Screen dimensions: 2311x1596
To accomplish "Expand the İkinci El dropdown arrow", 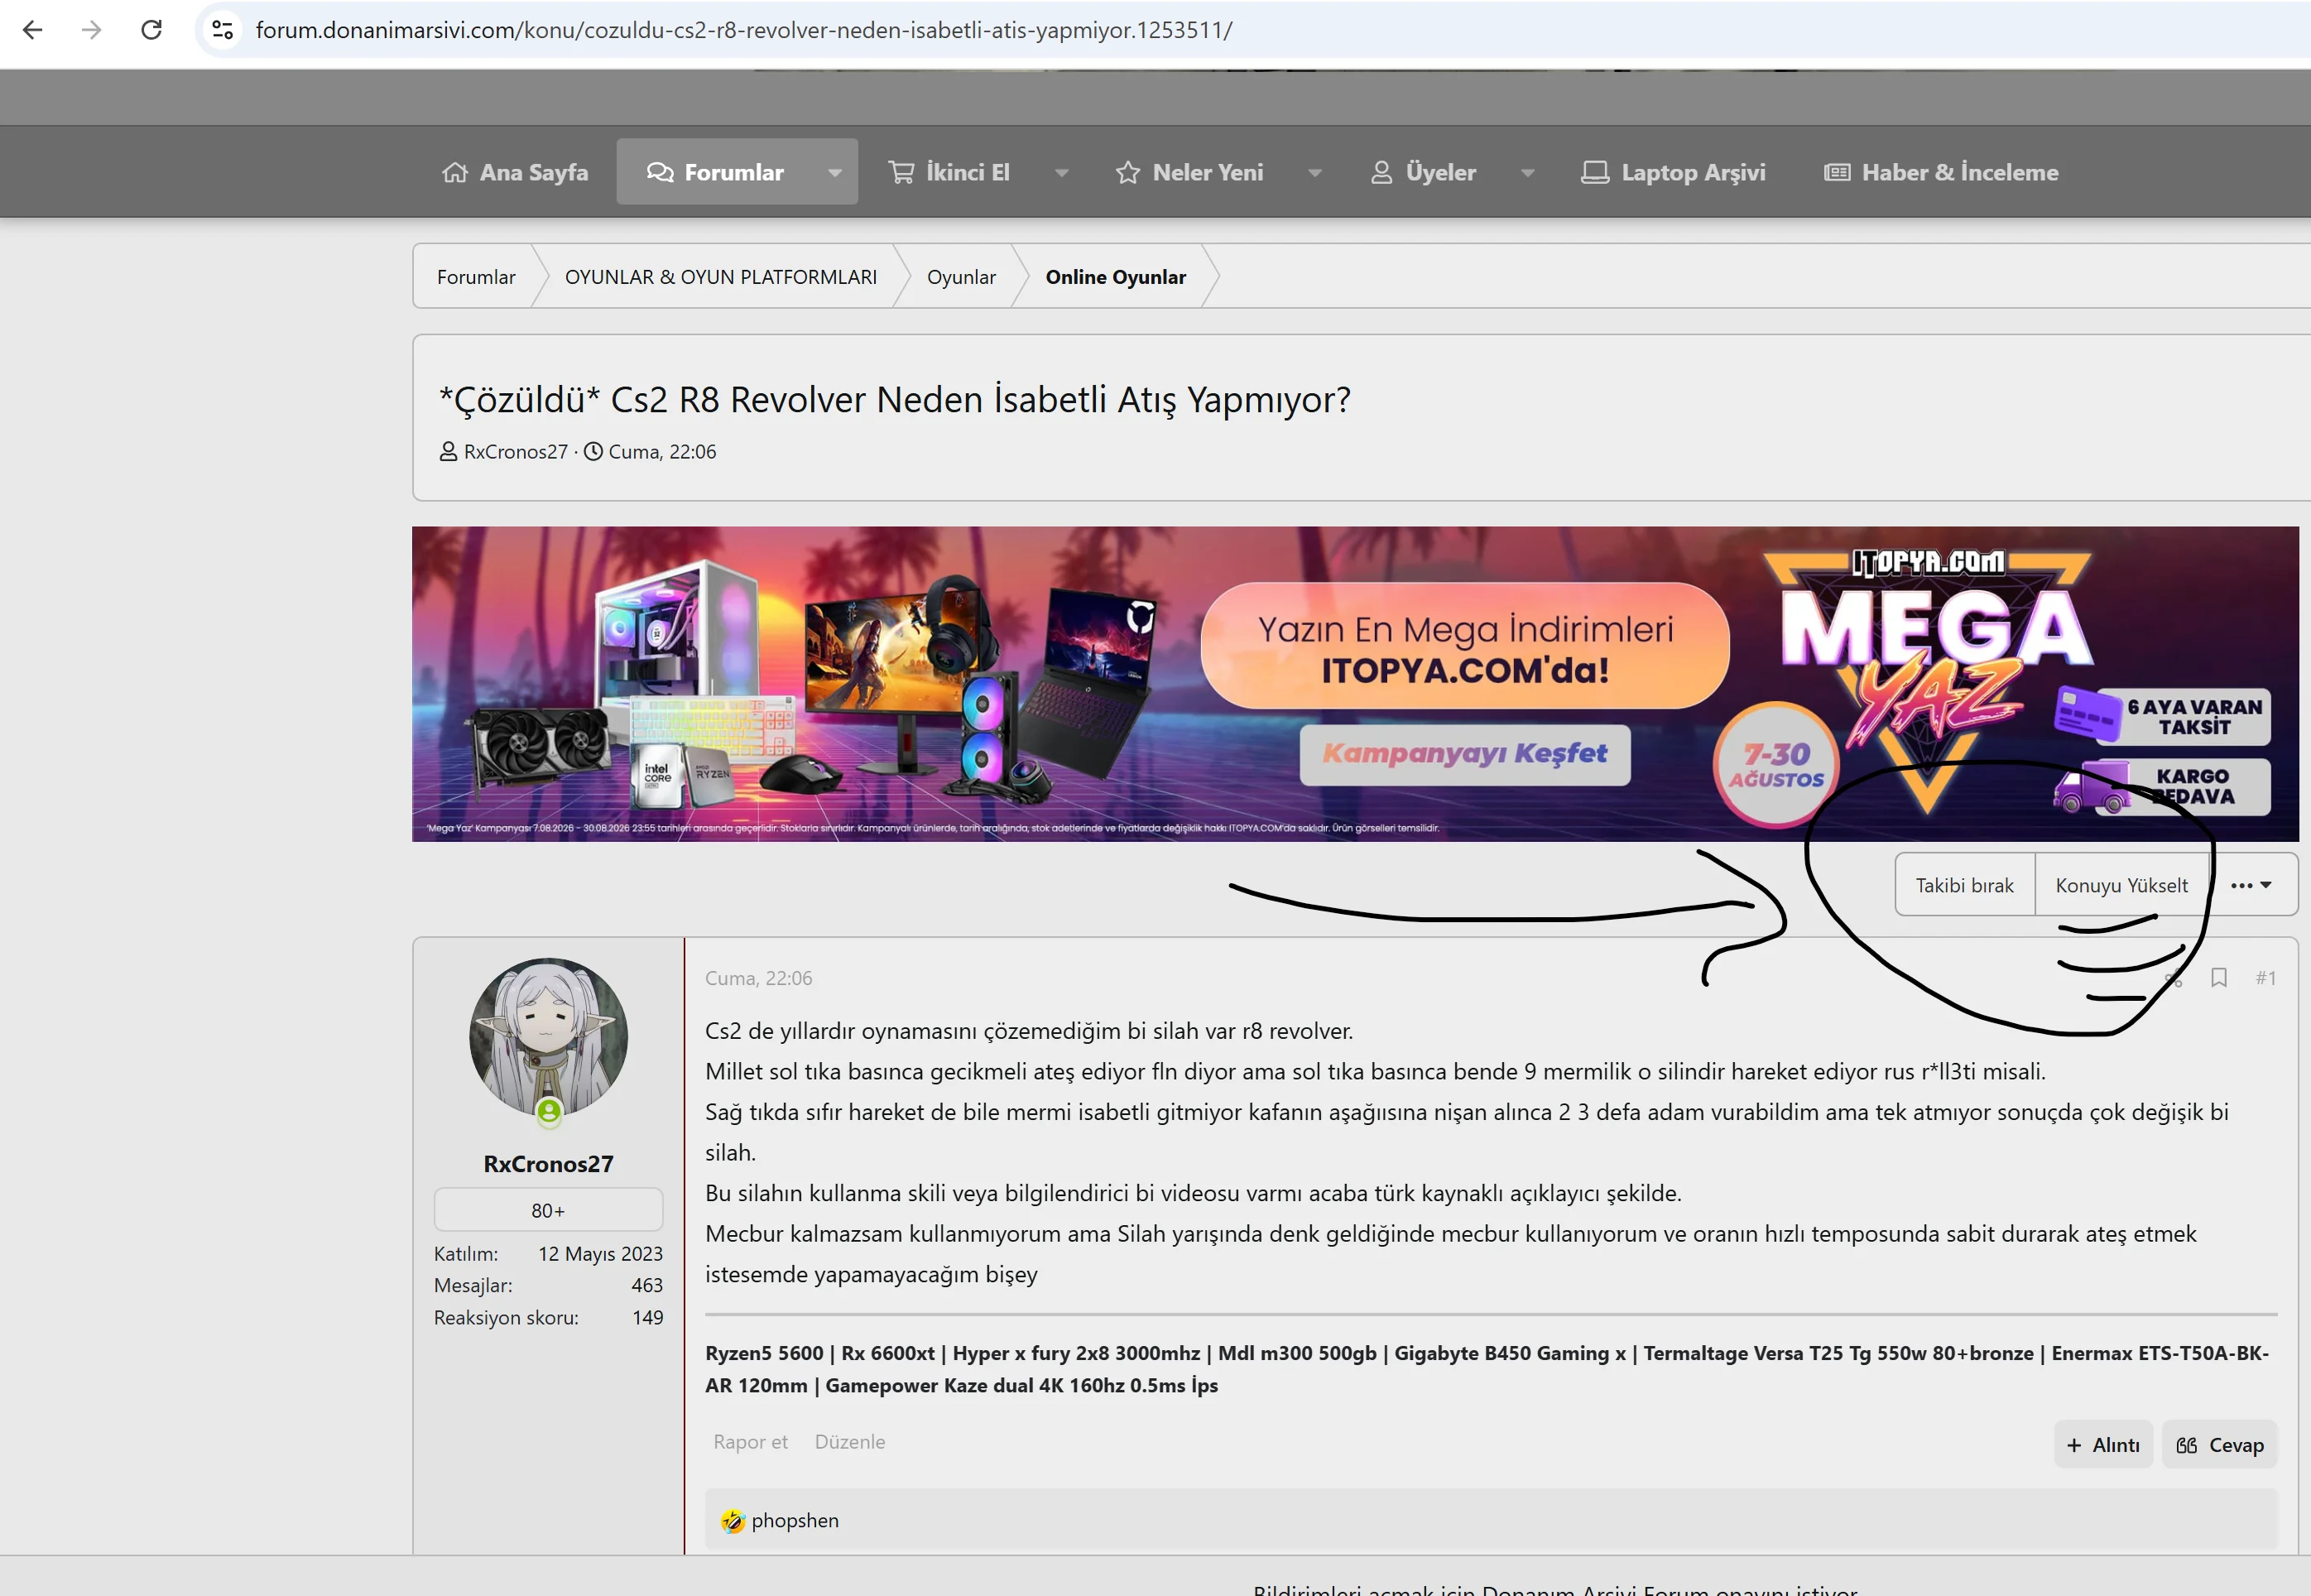I will [1061, 172].
